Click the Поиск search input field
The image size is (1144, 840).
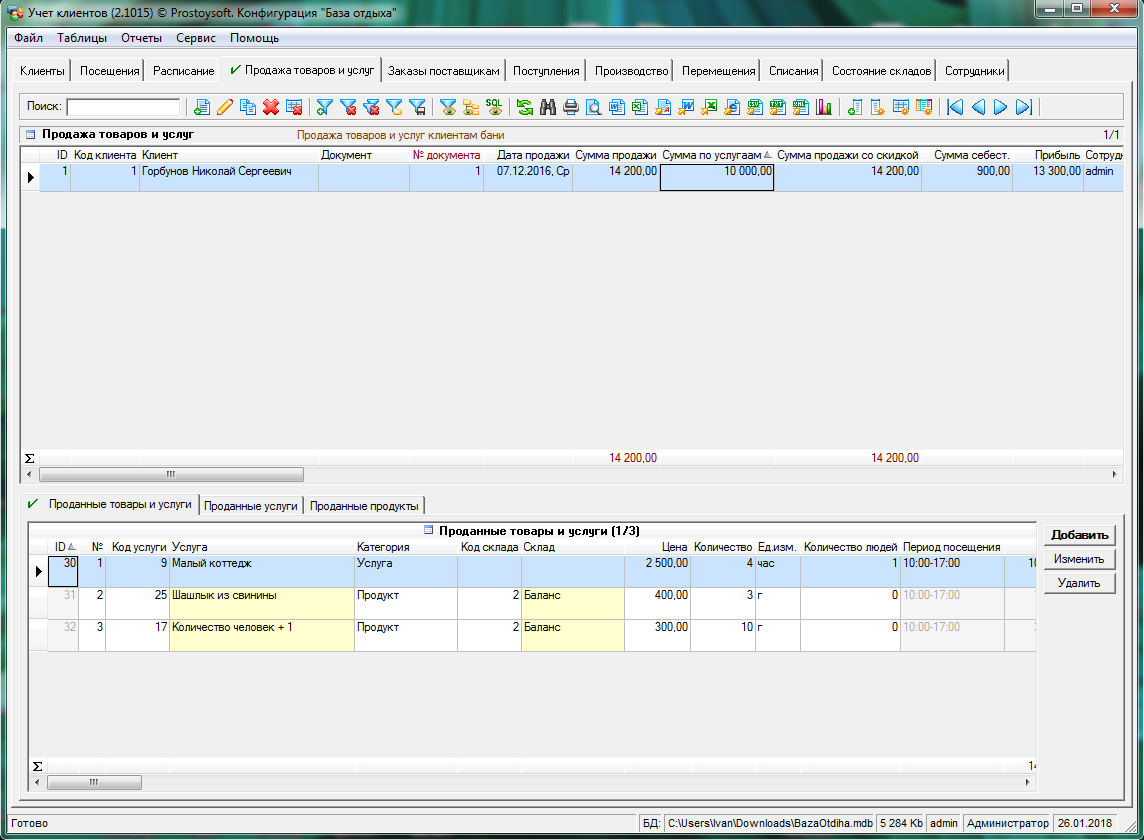coord(123,107)
